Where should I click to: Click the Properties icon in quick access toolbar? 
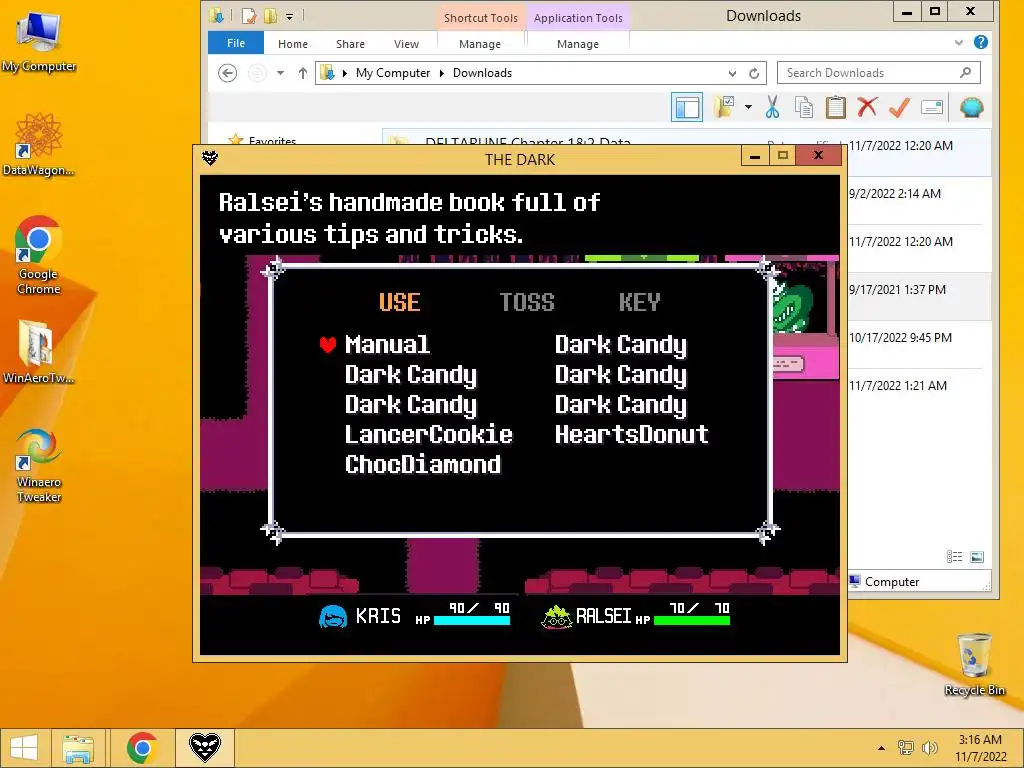coord(248,16)
